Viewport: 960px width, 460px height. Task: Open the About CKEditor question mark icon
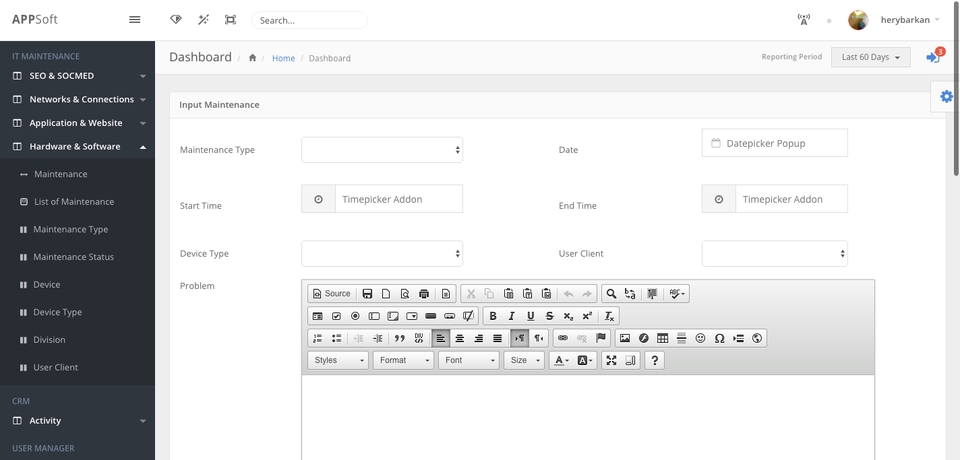coord(654,360)
